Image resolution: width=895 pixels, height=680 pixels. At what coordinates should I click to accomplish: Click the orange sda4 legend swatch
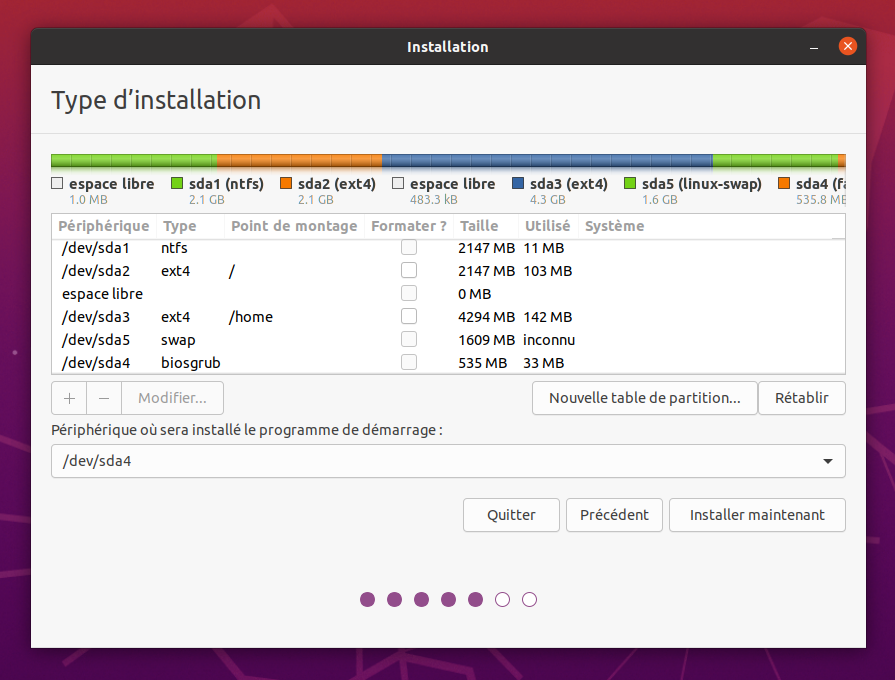coord(784,183)
